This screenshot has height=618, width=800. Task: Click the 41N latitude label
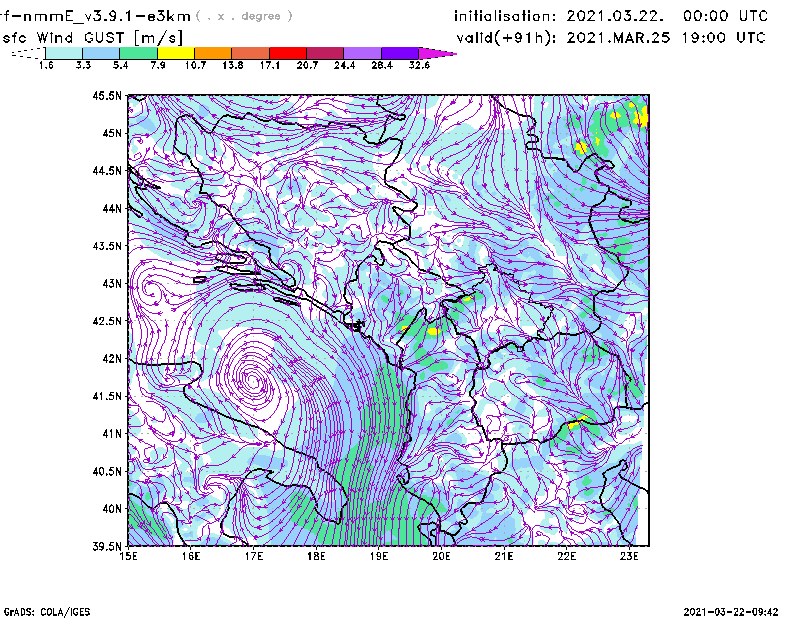pos(112,434)
